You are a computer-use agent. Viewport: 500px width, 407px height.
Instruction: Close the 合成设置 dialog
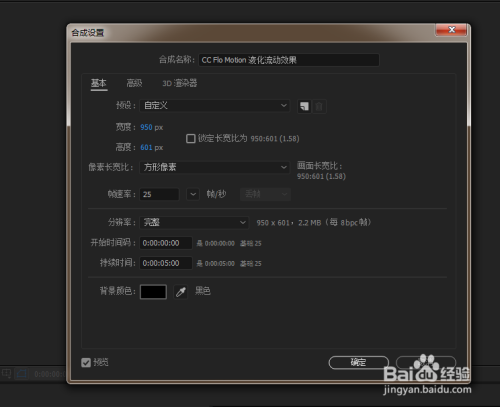point(451,30)
